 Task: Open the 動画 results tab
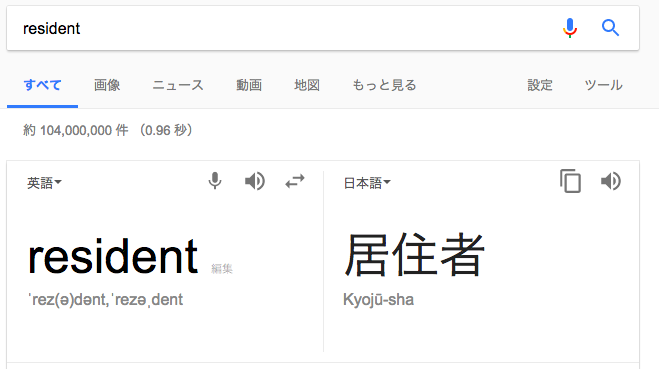249,85
